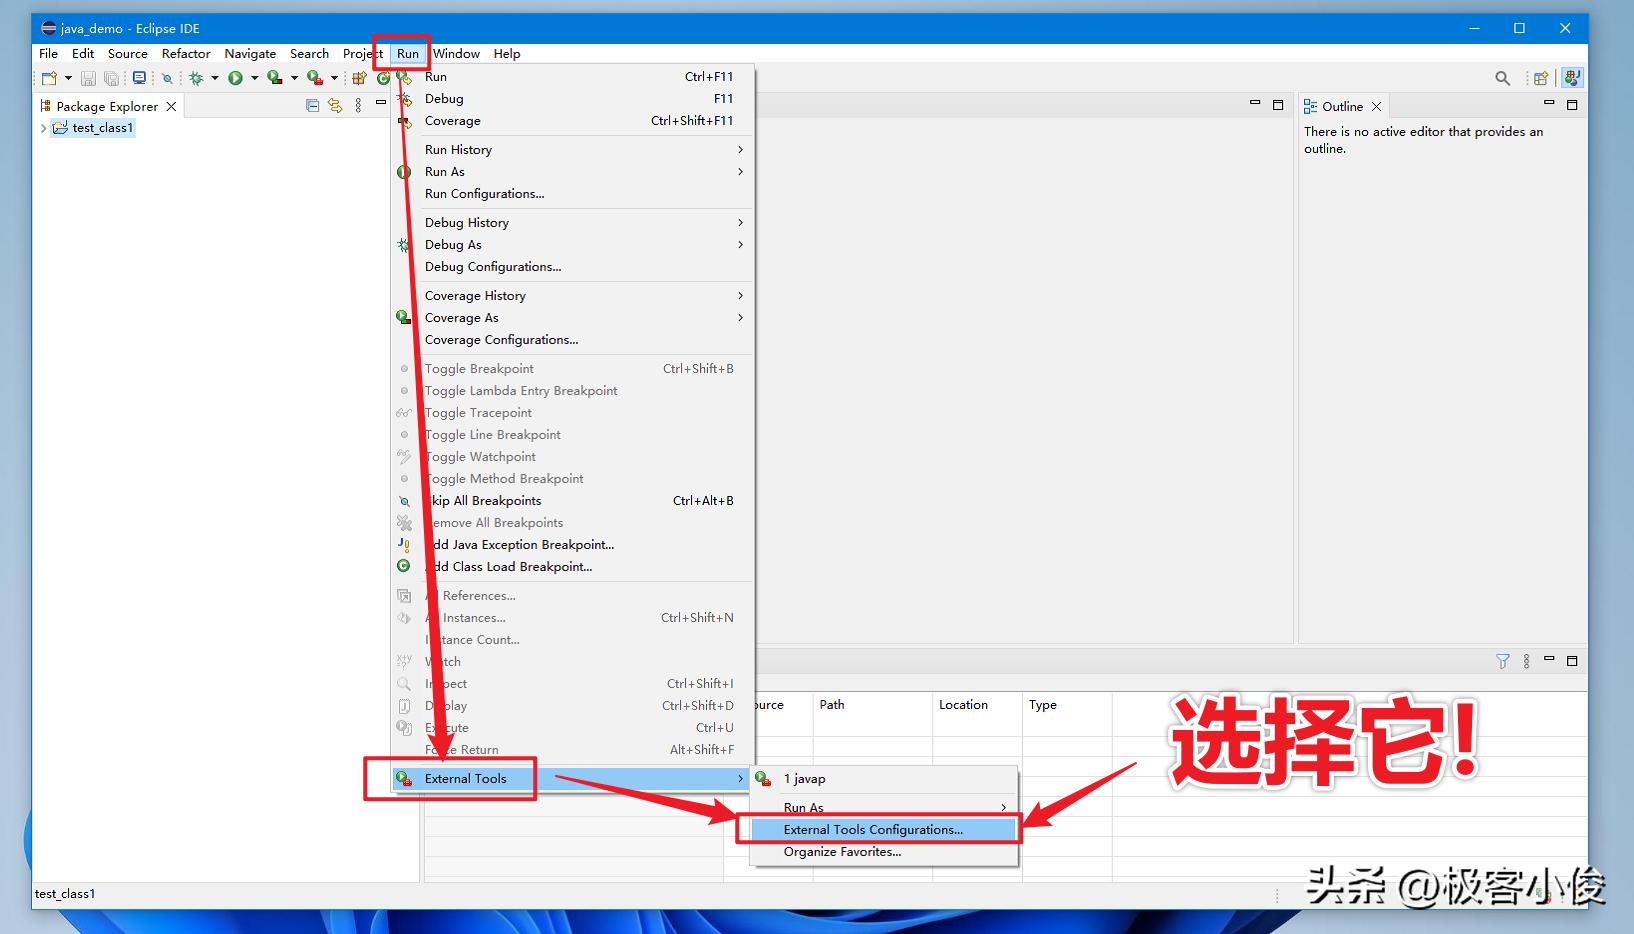Select Toggle Breakpoint in the Run menu

click(479, 368)
